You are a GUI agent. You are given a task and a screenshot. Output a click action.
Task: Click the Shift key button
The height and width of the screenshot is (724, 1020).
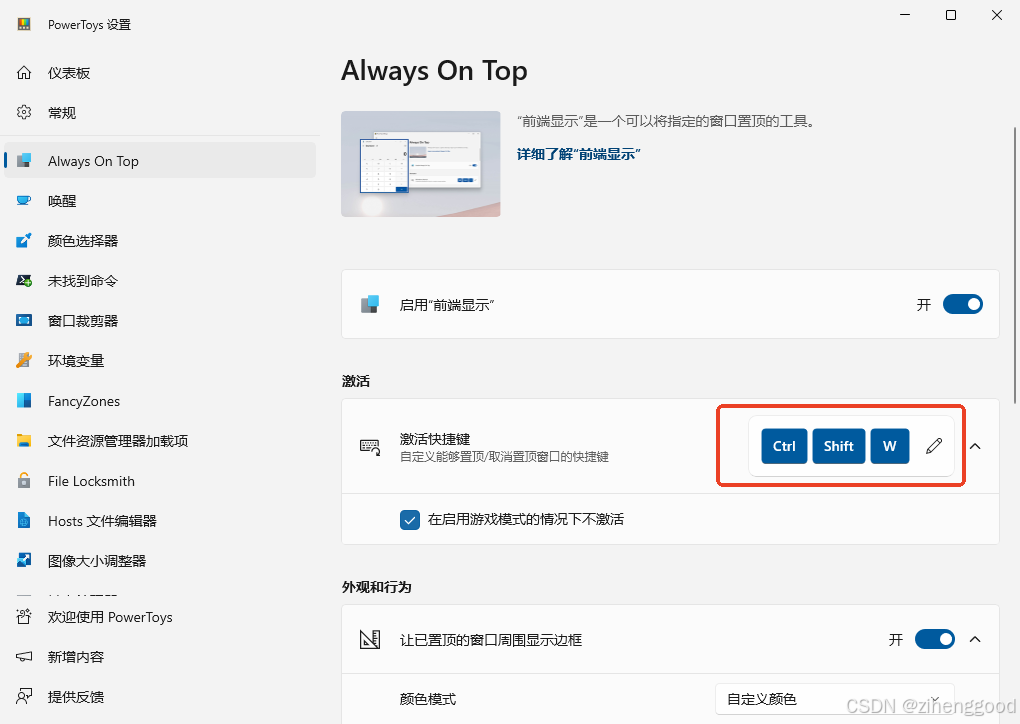point(839,446)
